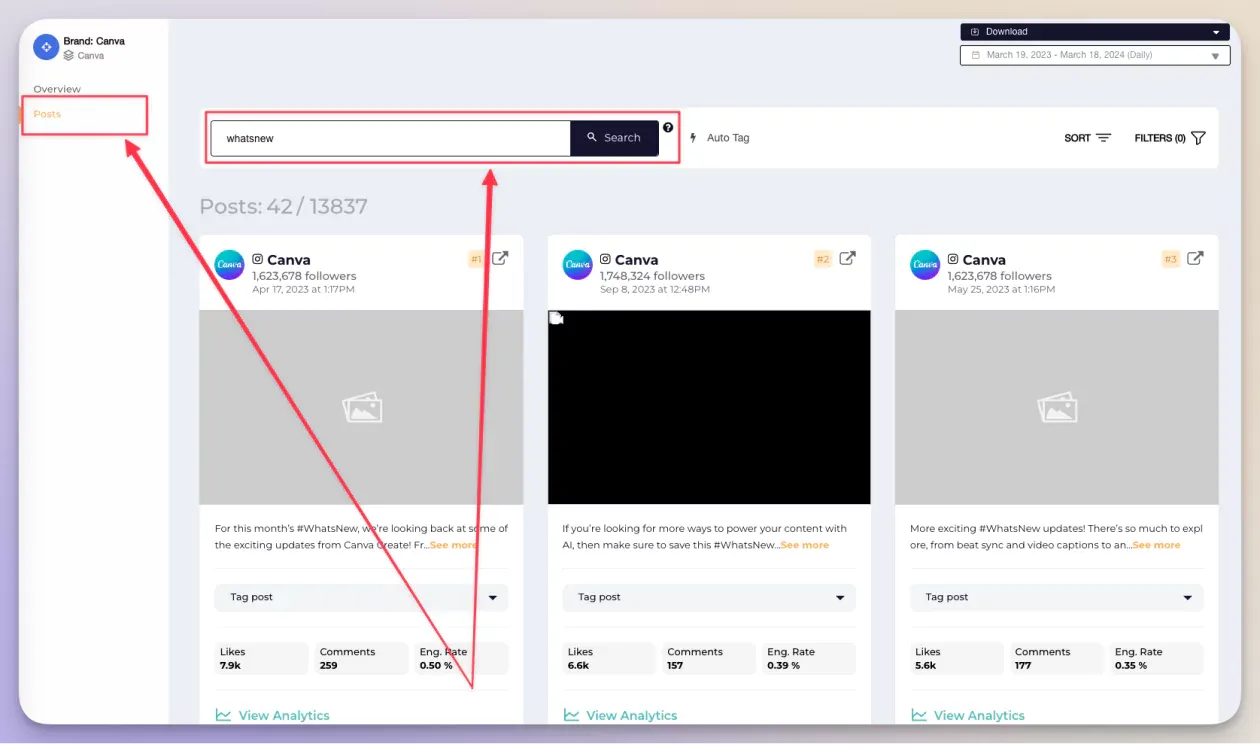The image size is (1260, 744).
Task: Click Canva avatar on May 25, 2023 post
Action: (x=925, y=265)
